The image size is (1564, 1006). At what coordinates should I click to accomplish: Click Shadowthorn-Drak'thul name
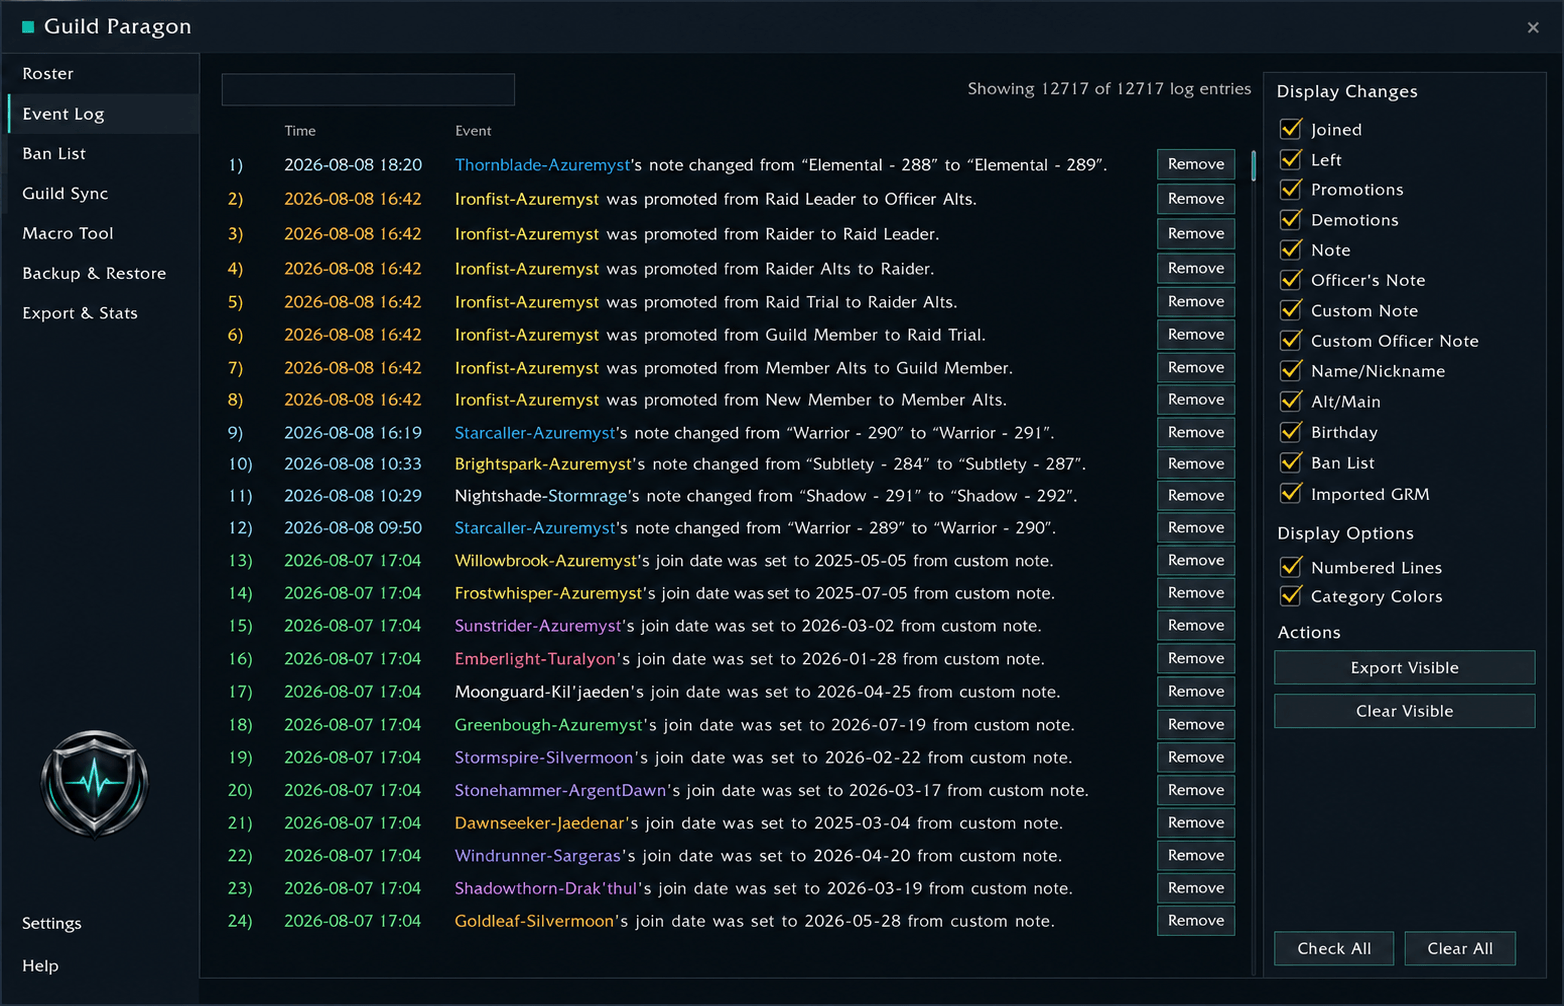pos(546,888)
